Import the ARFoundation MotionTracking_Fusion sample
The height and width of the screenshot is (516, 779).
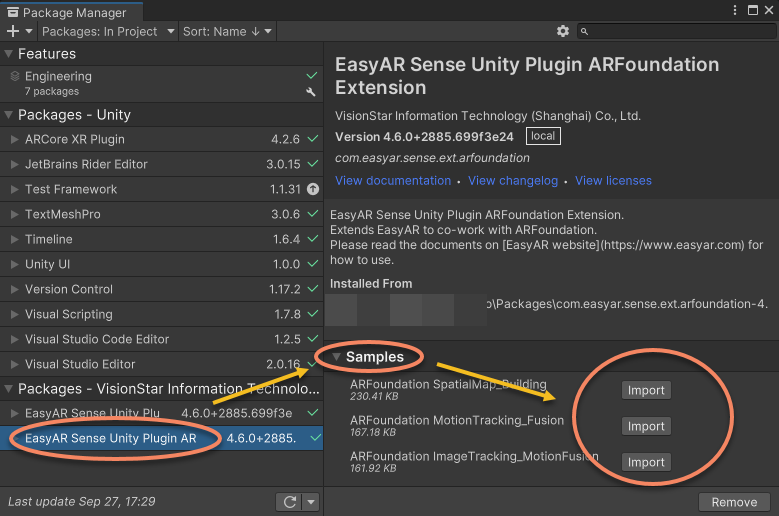pos(646,426)
